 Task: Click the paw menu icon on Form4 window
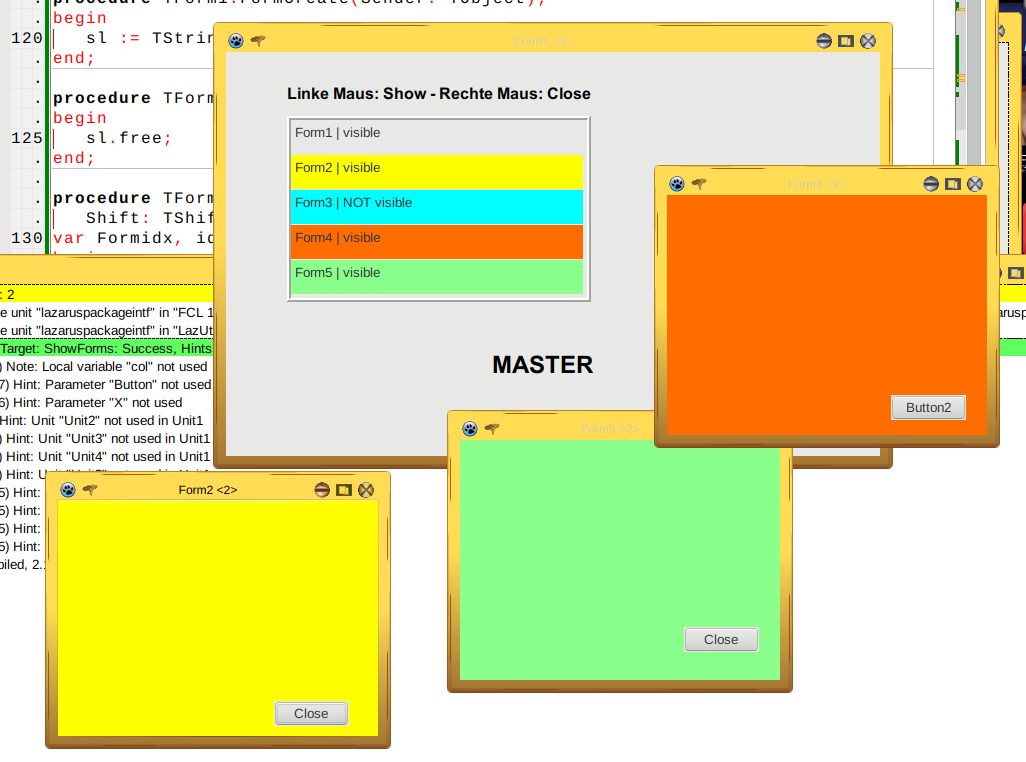coord(677,184)
